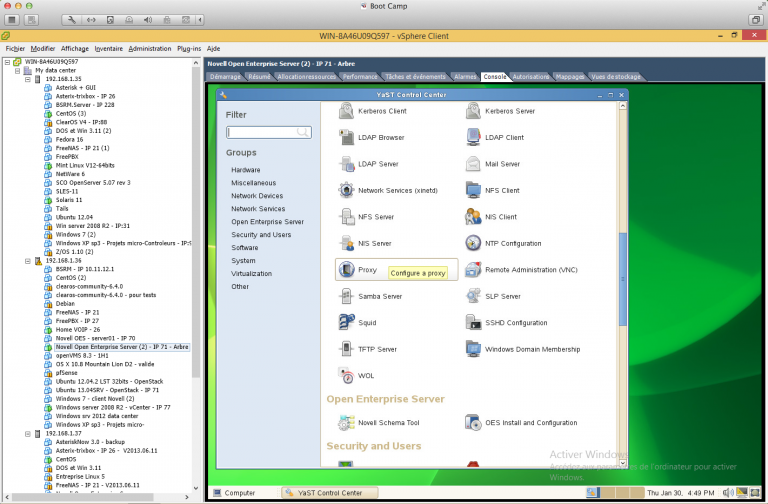The height and width of the screenshot is (504, 768).
Task: Expand the Boot Camp toolbar arrow
Action: click(x=200, y=20)
